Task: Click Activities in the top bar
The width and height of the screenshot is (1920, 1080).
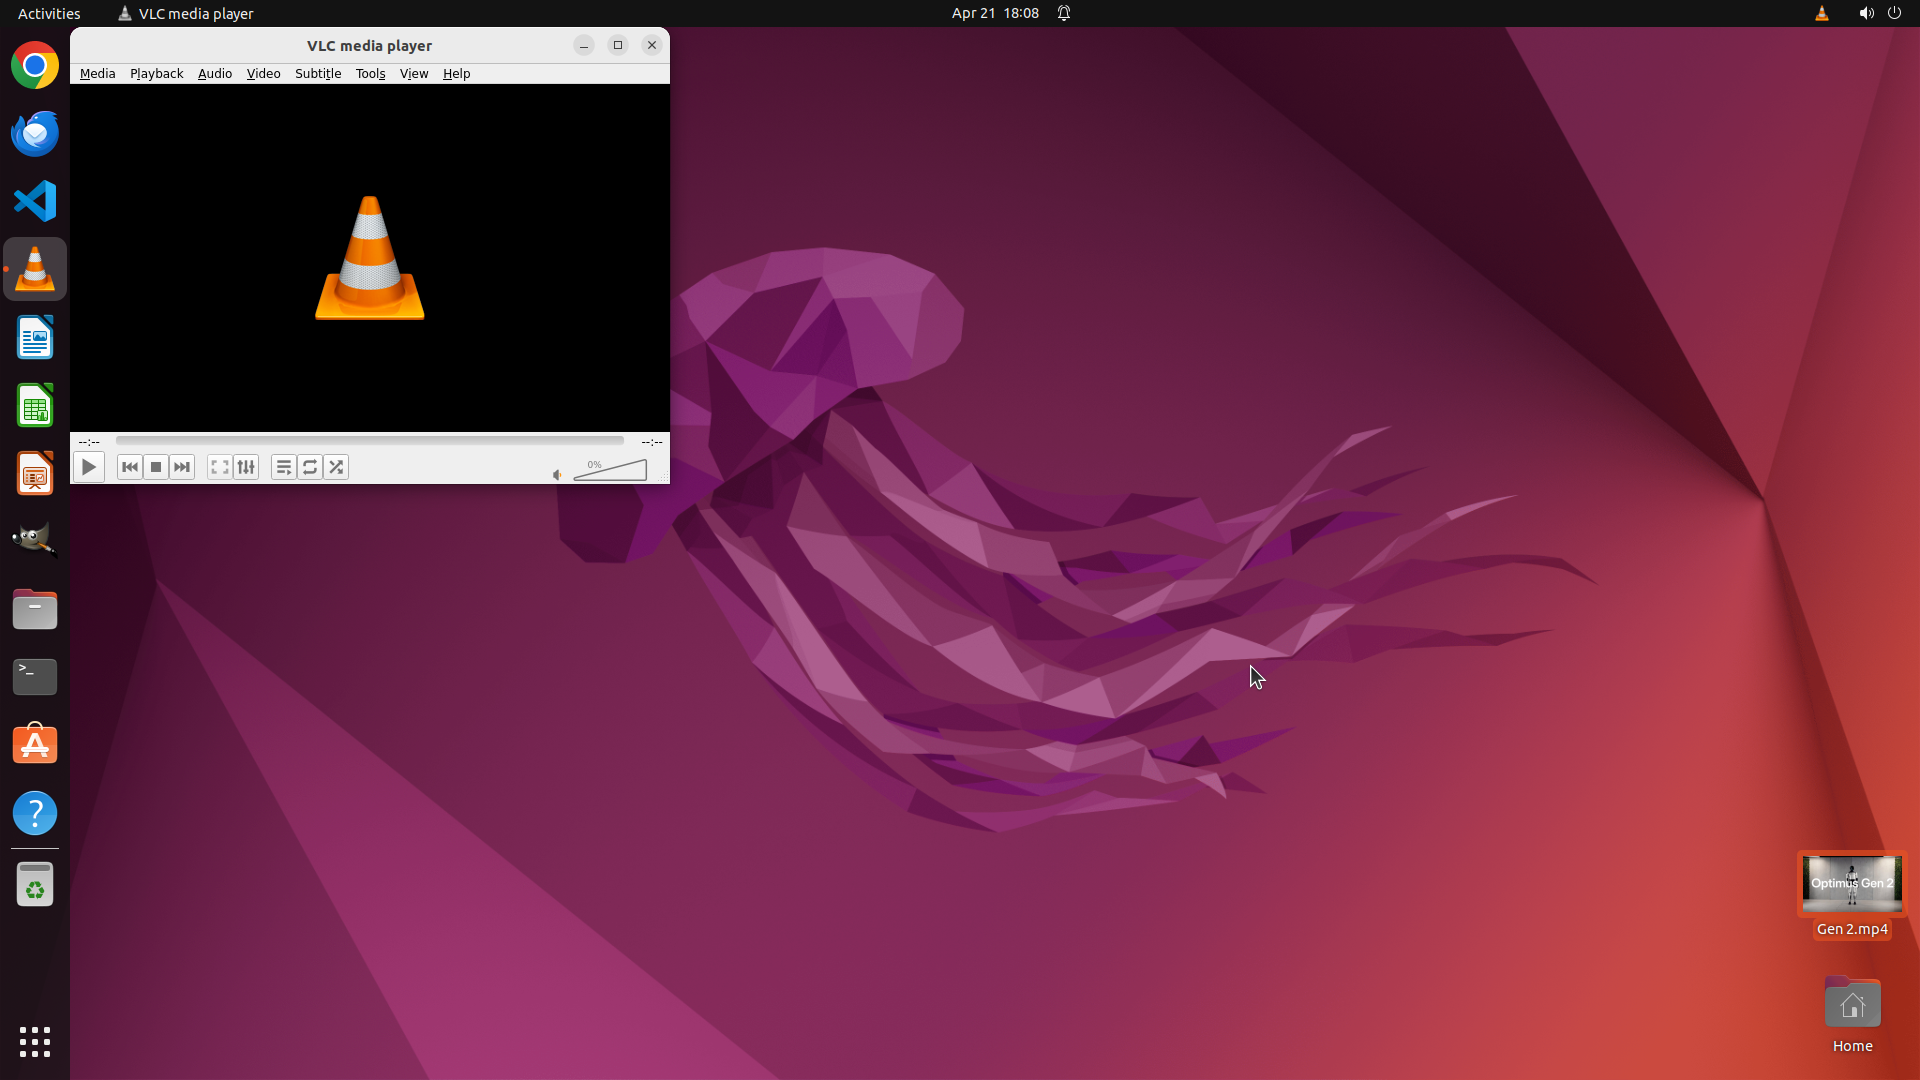Action: click(x=49, y=13)
